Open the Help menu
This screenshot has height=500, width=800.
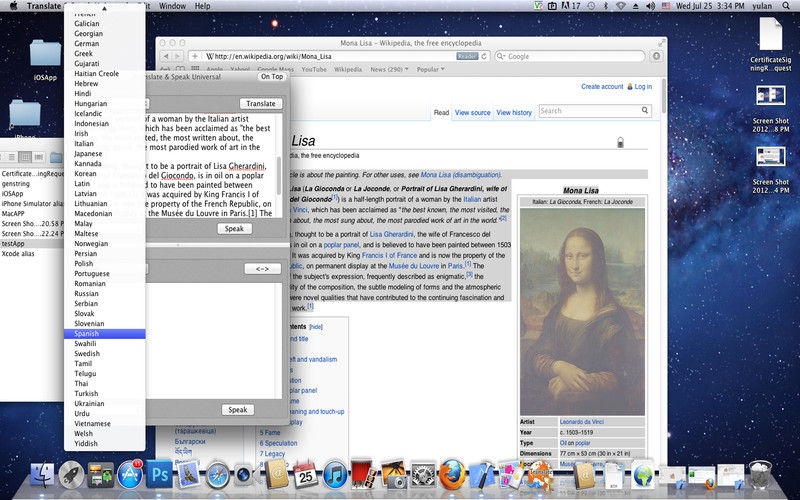click(203, 6)
